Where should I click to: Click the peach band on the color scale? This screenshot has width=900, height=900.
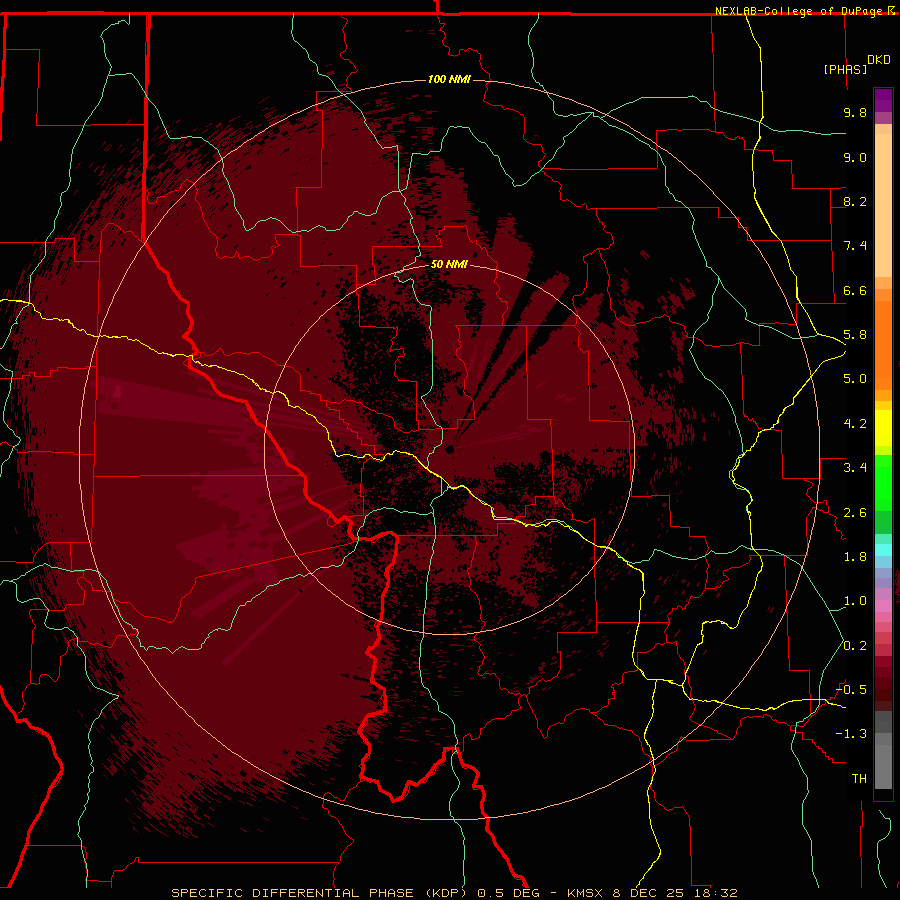click(883, 201)
